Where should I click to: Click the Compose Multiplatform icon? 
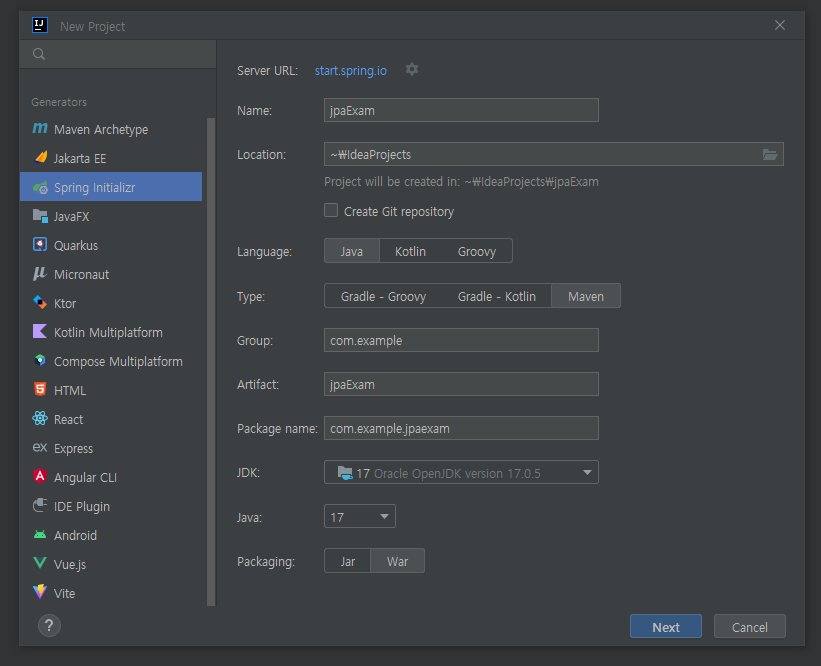(x=40, y=361)
